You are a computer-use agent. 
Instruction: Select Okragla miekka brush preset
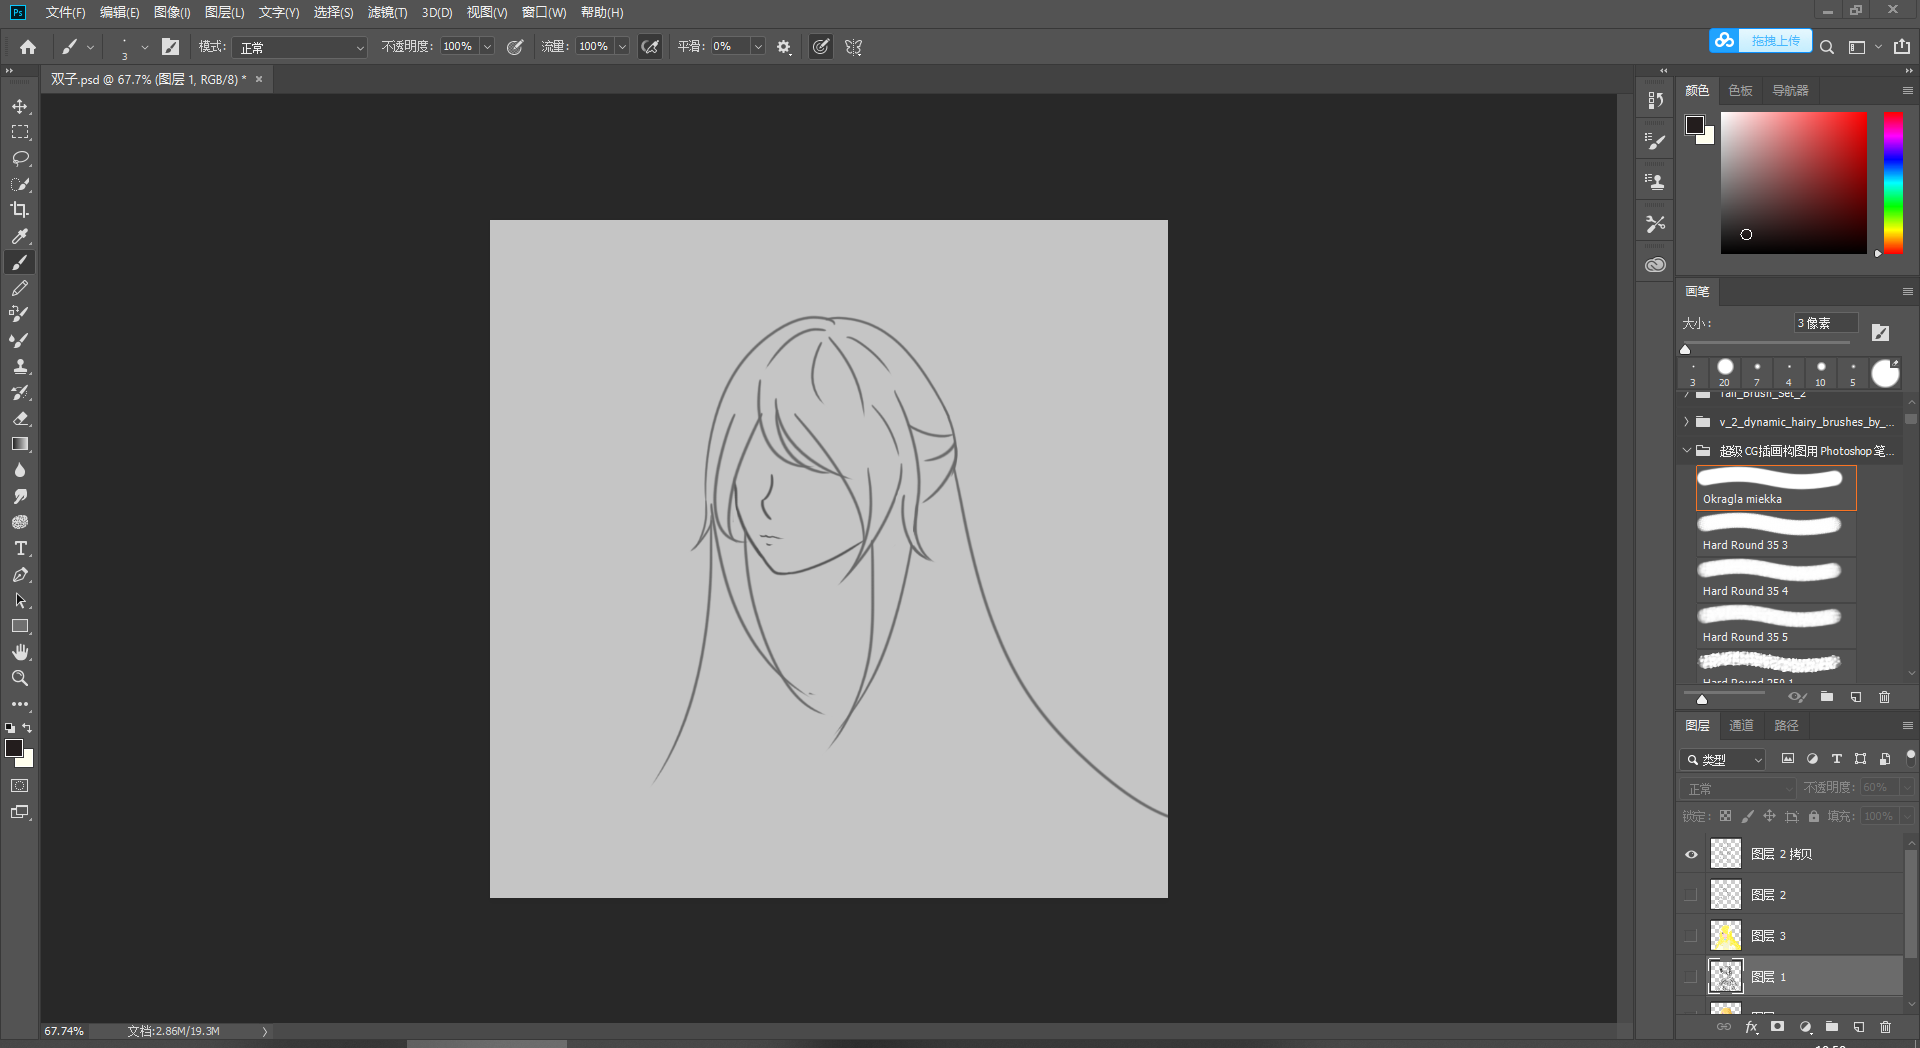point(1776,488)
